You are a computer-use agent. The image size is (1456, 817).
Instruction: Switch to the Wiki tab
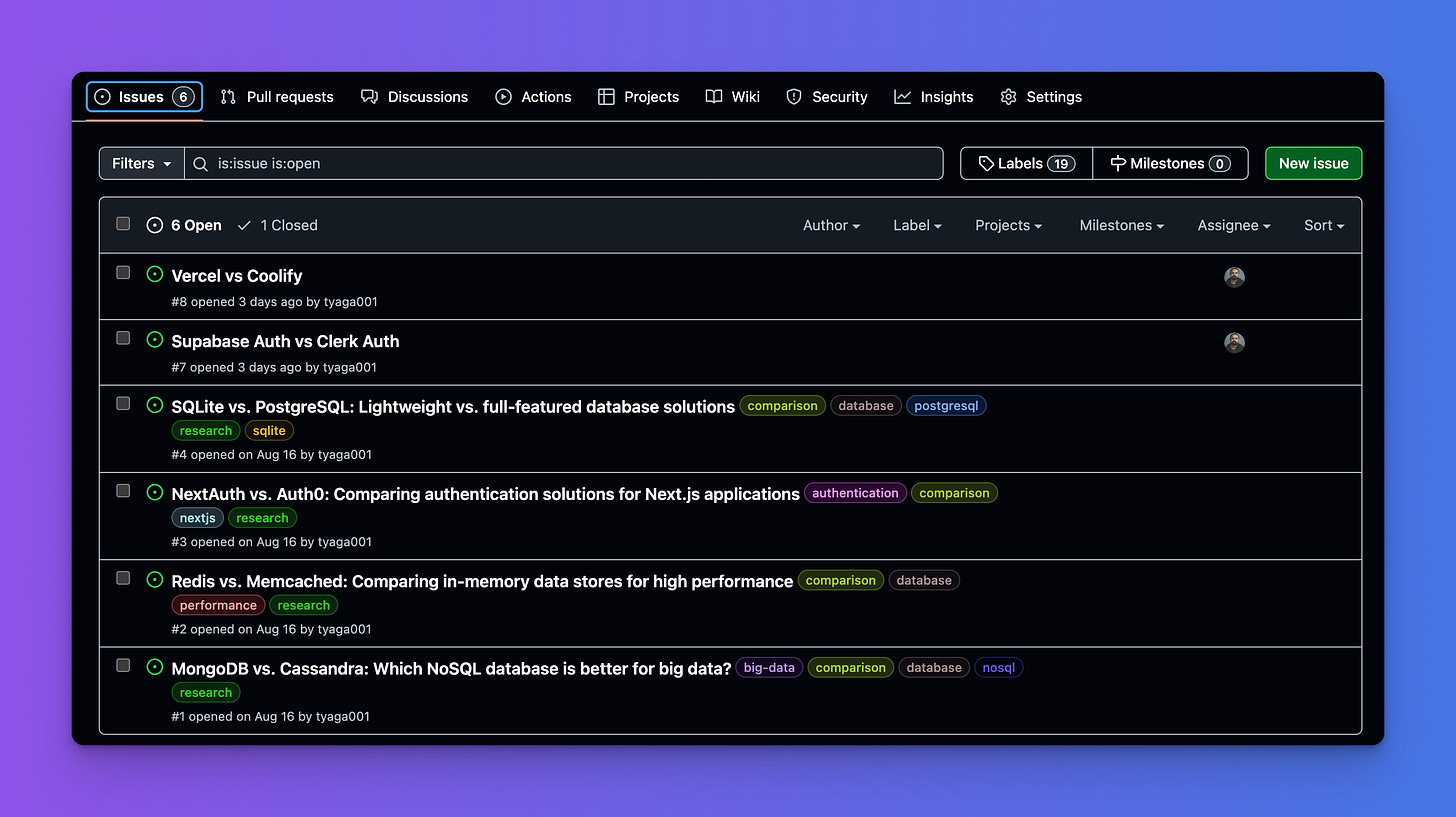[732, 97]
